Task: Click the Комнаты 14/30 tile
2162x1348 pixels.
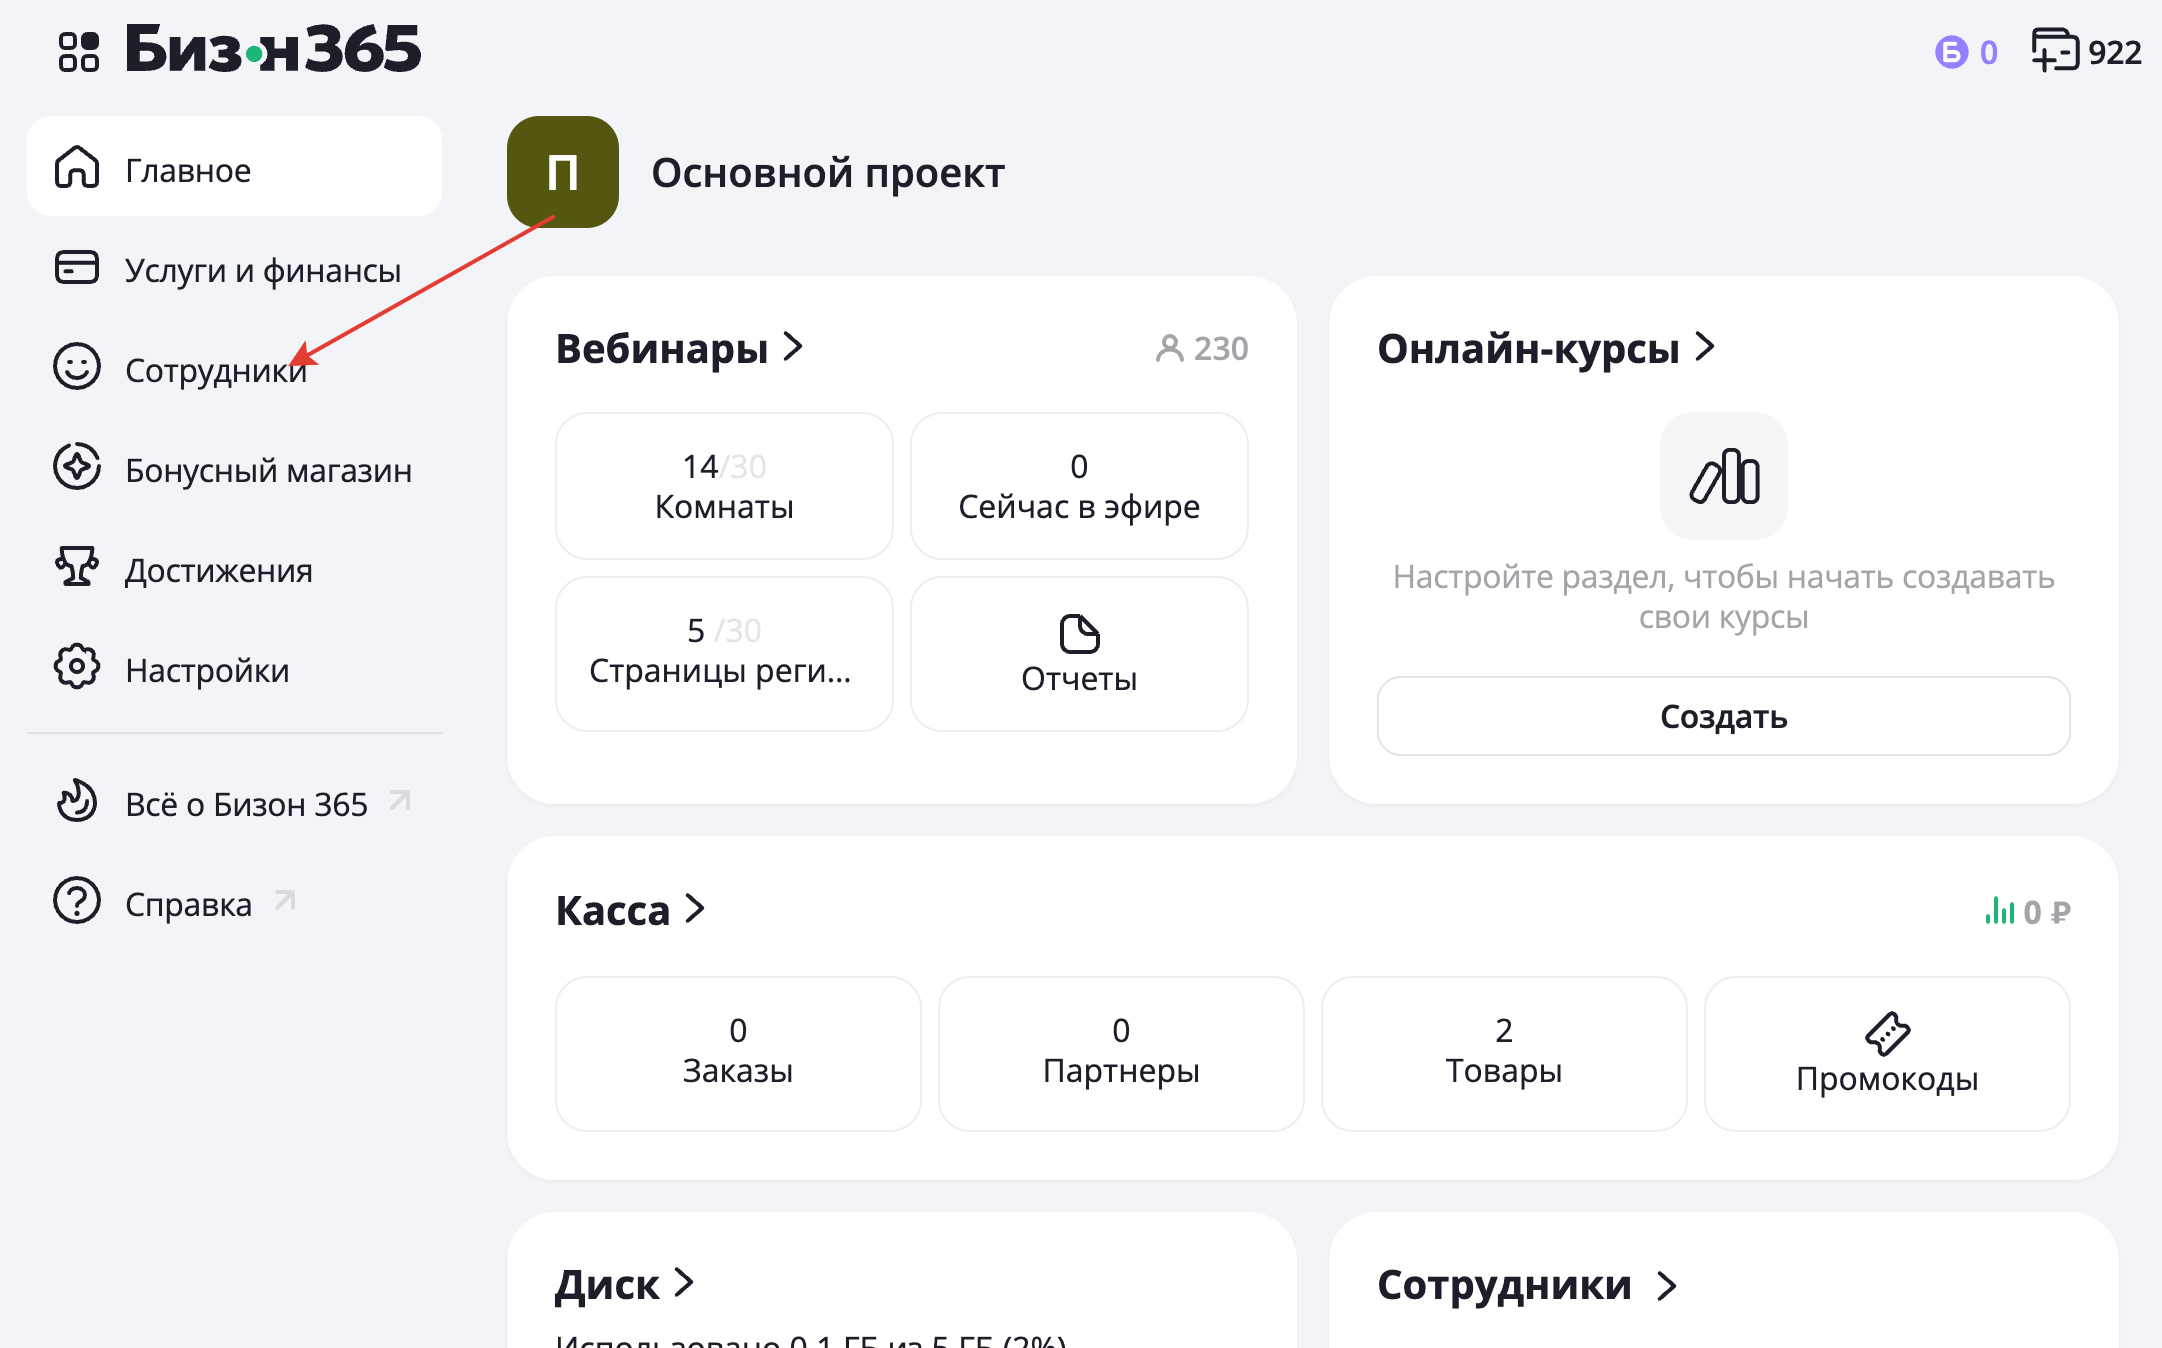Action: [724, 486]
